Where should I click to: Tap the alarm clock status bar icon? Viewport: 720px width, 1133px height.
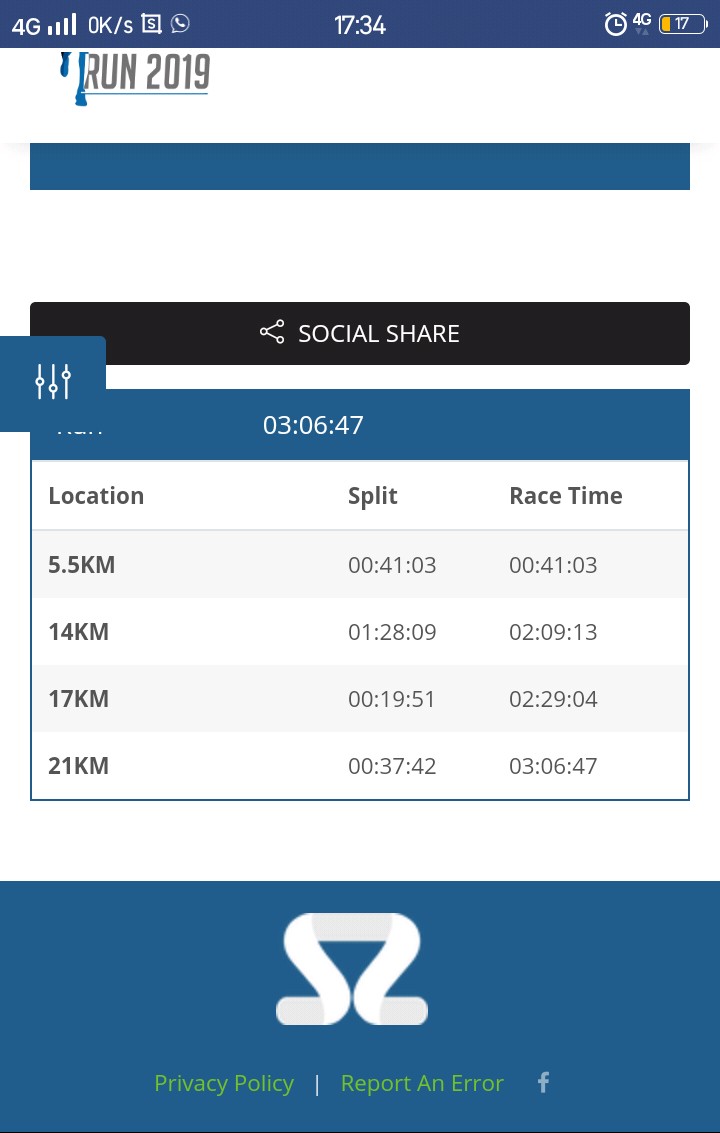click(x=615, y=25)
